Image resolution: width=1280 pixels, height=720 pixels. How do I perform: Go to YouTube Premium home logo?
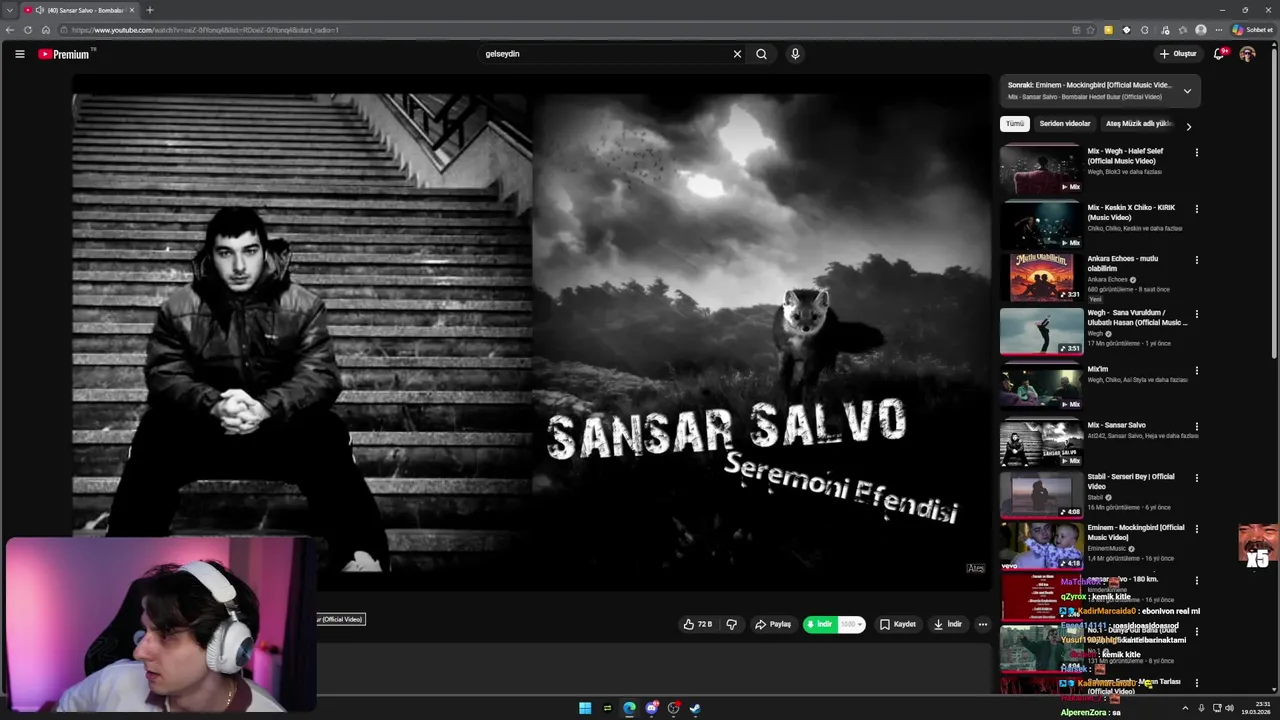[65, 54]
